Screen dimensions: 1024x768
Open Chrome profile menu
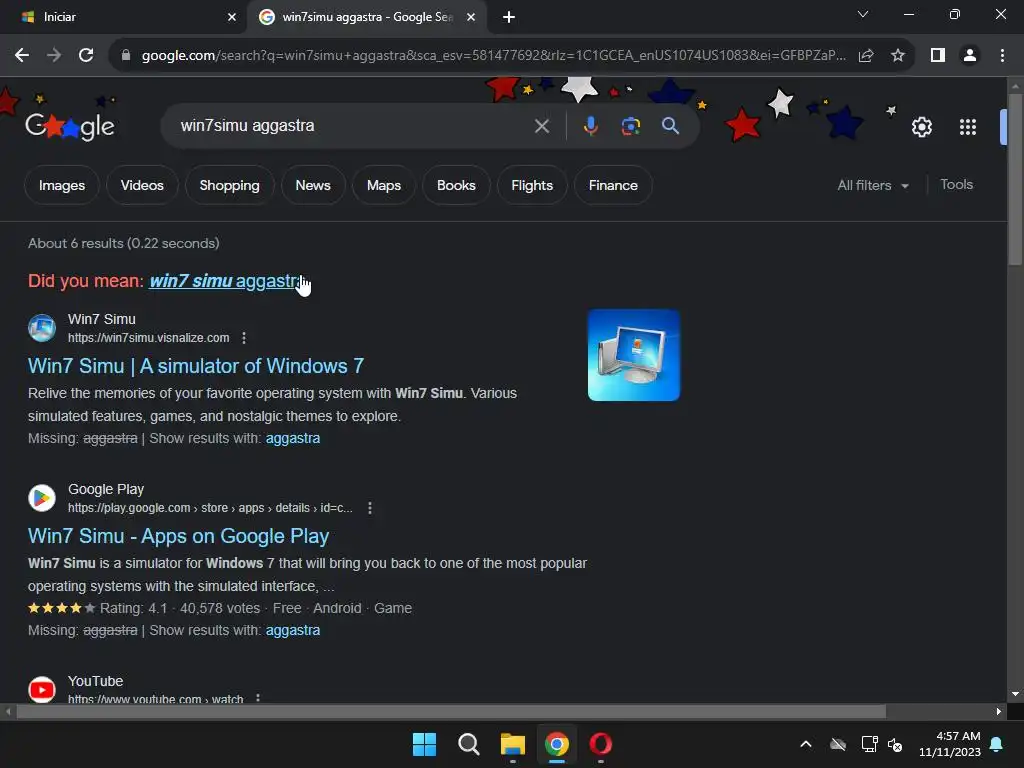[970, 56]
